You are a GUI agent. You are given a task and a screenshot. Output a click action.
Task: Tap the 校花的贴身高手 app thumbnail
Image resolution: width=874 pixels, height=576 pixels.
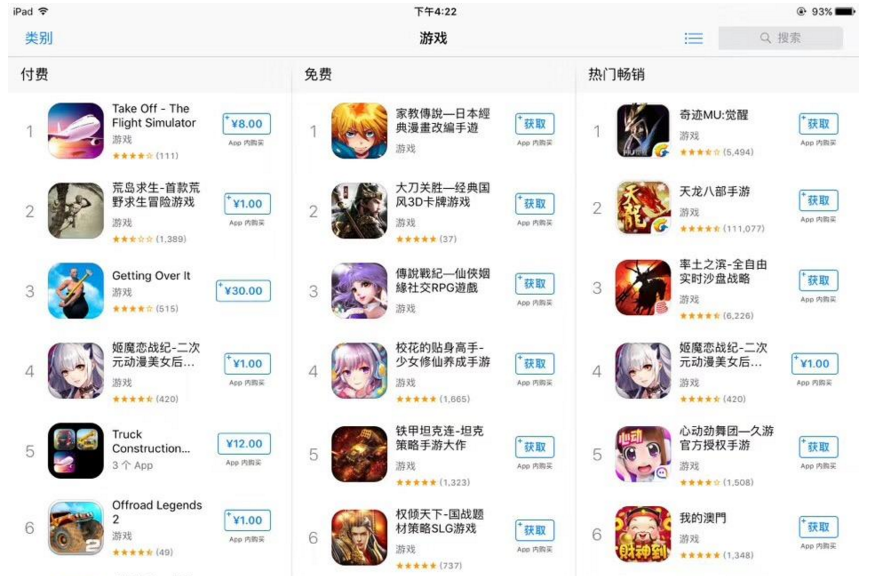359,371
